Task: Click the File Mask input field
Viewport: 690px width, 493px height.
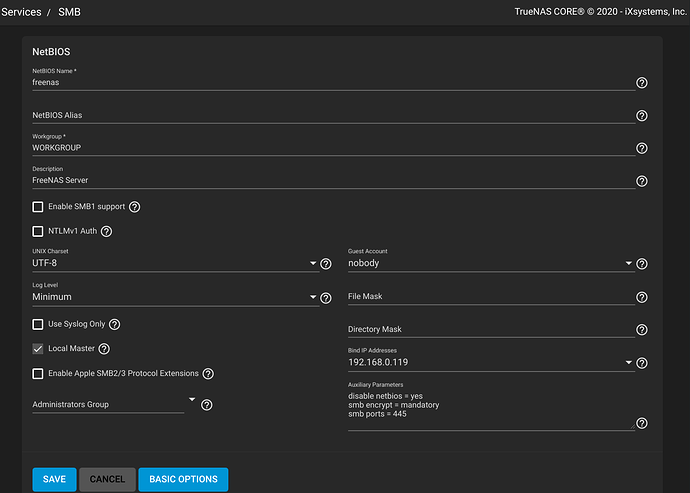Action: click(x=491, y=297)
